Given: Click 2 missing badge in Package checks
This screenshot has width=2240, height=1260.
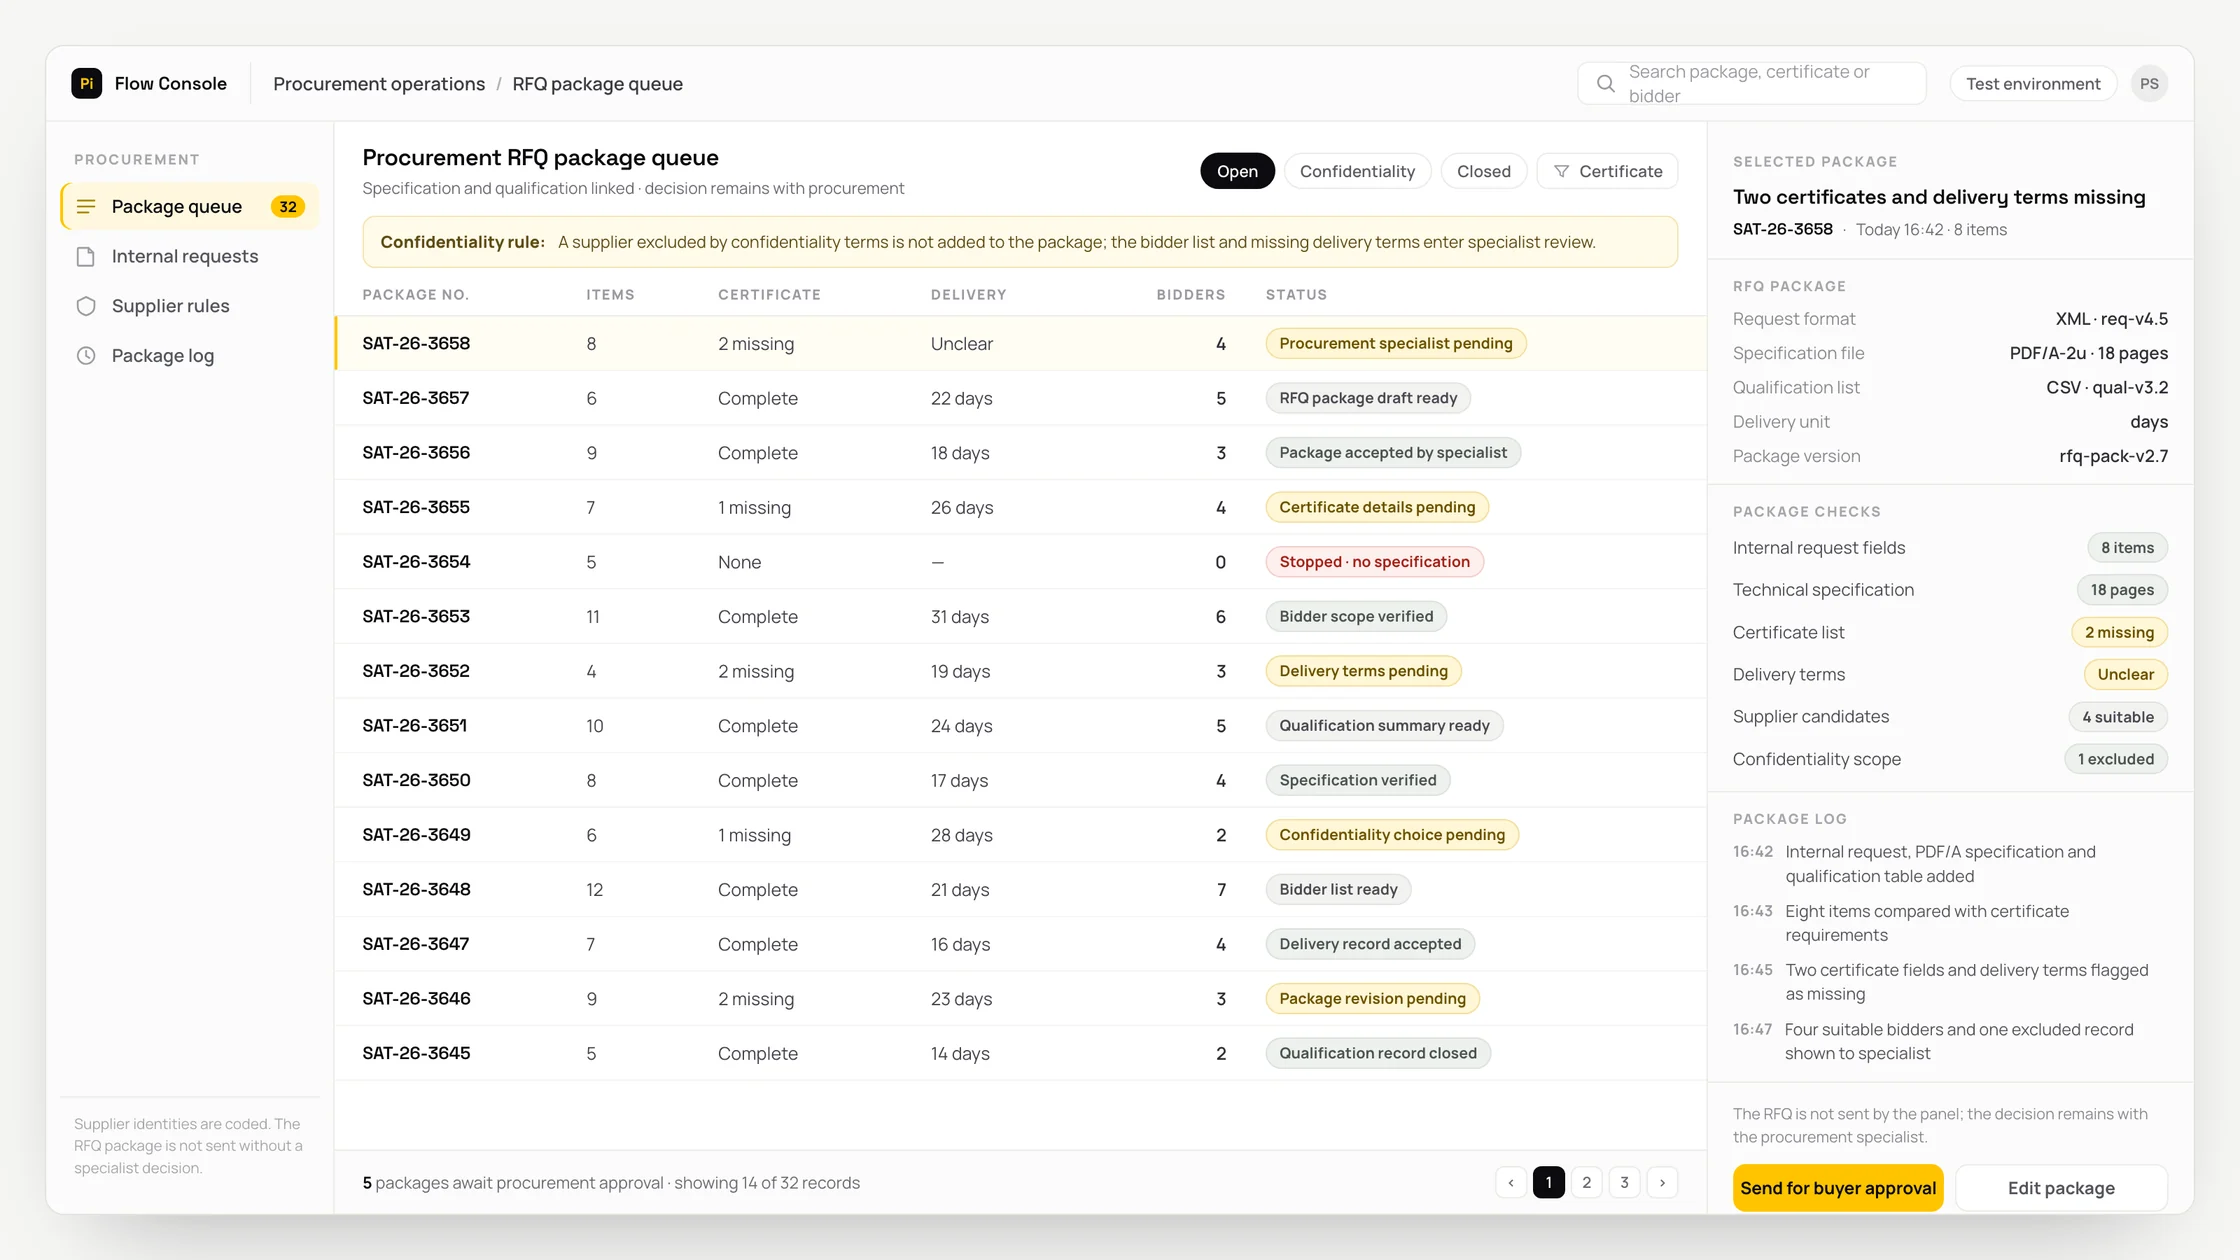Looking at the screenshot, I should pos(2119,632).
